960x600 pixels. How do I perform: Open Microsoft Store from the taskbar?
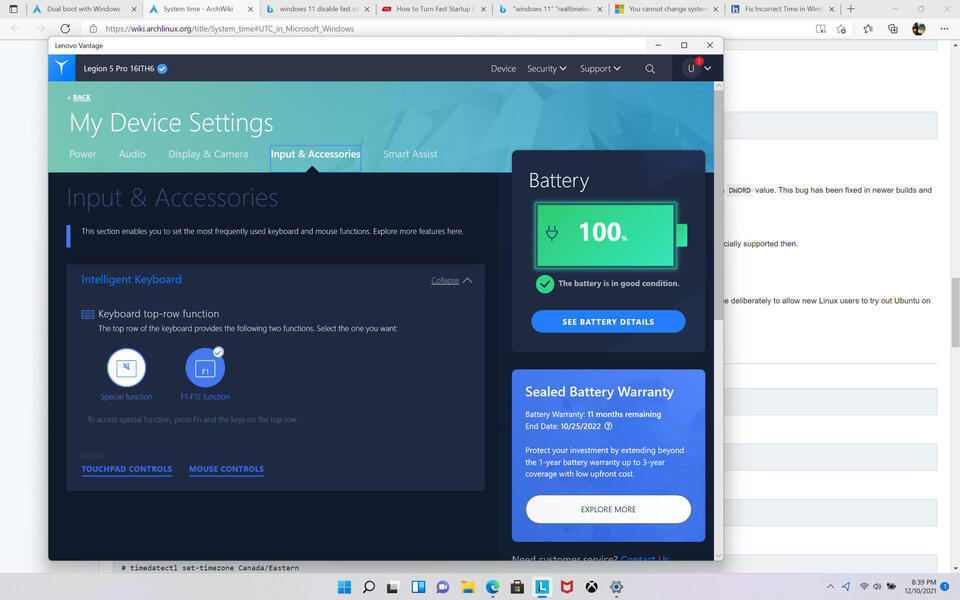pos(517,587)
